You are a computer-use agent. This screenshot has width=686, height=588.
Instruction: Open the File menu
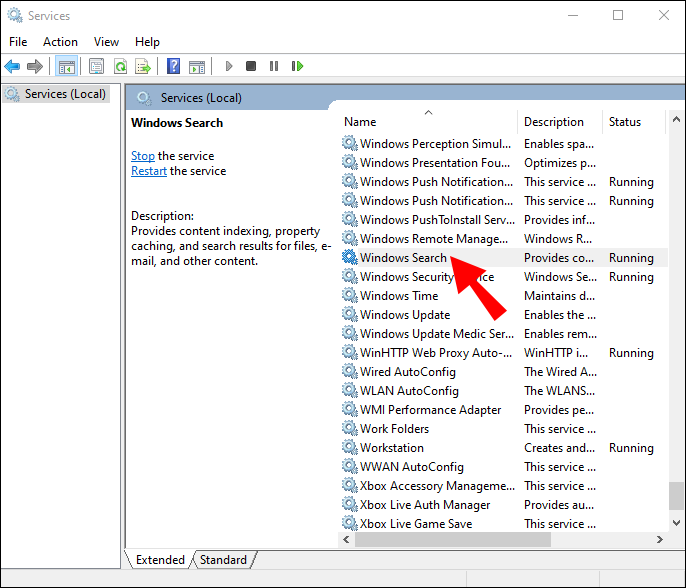(18, 42)
